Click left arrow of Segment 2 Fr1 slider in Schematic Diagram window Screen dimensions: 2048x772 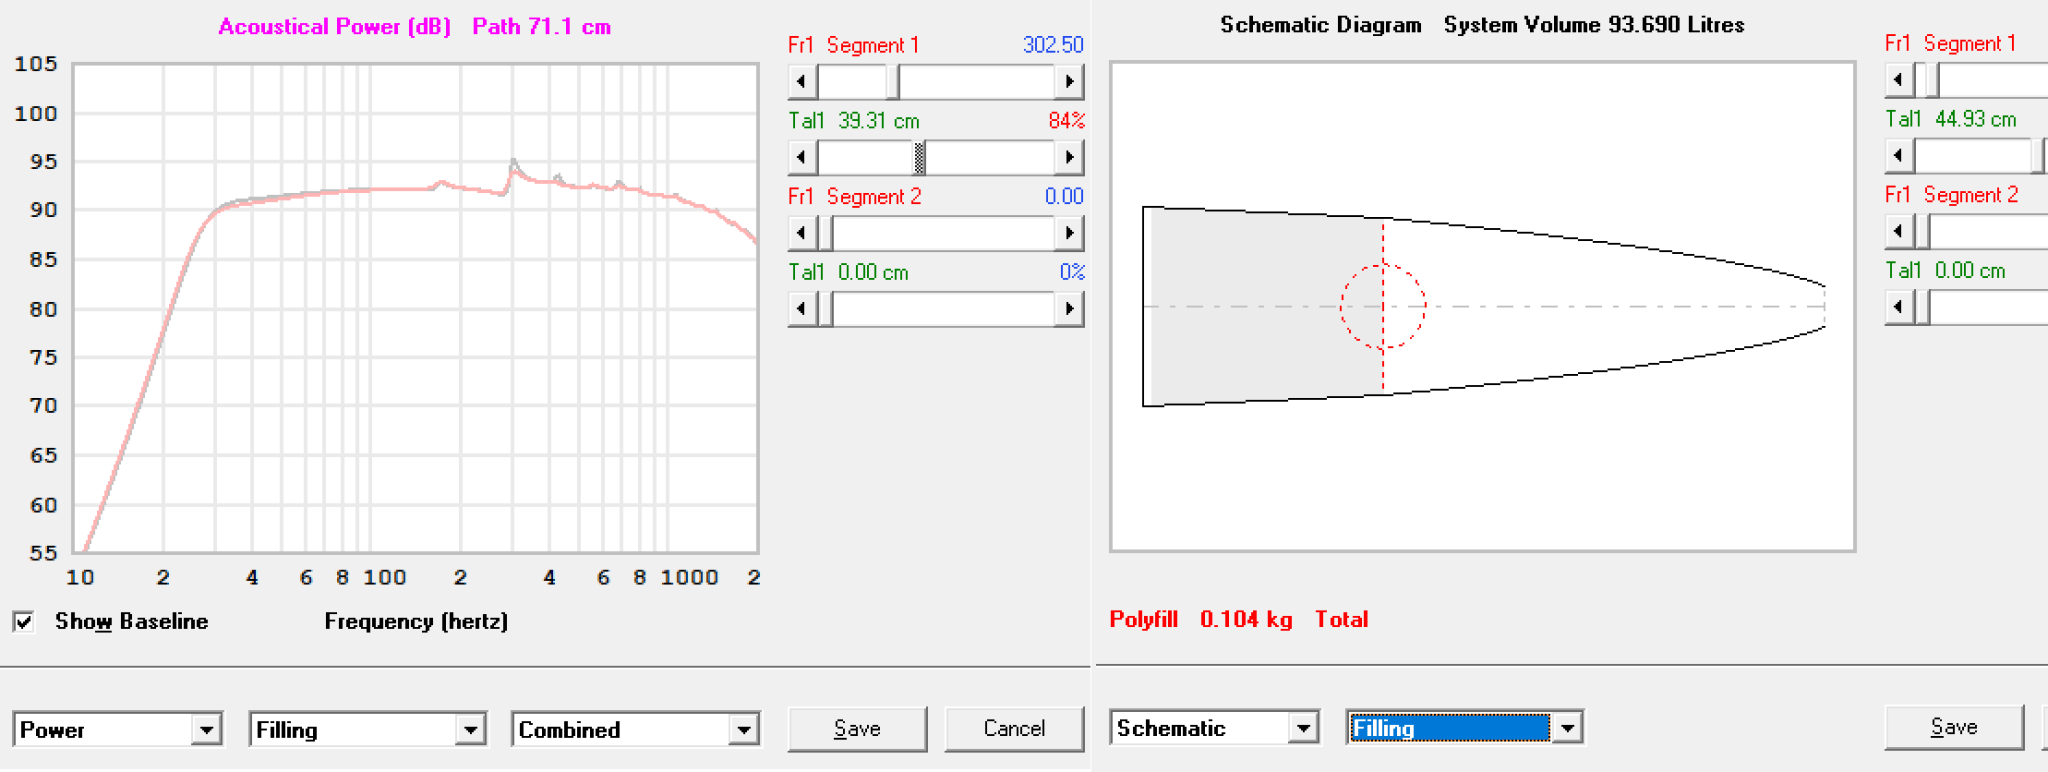pyautogui.click(x=1899, y=231)
